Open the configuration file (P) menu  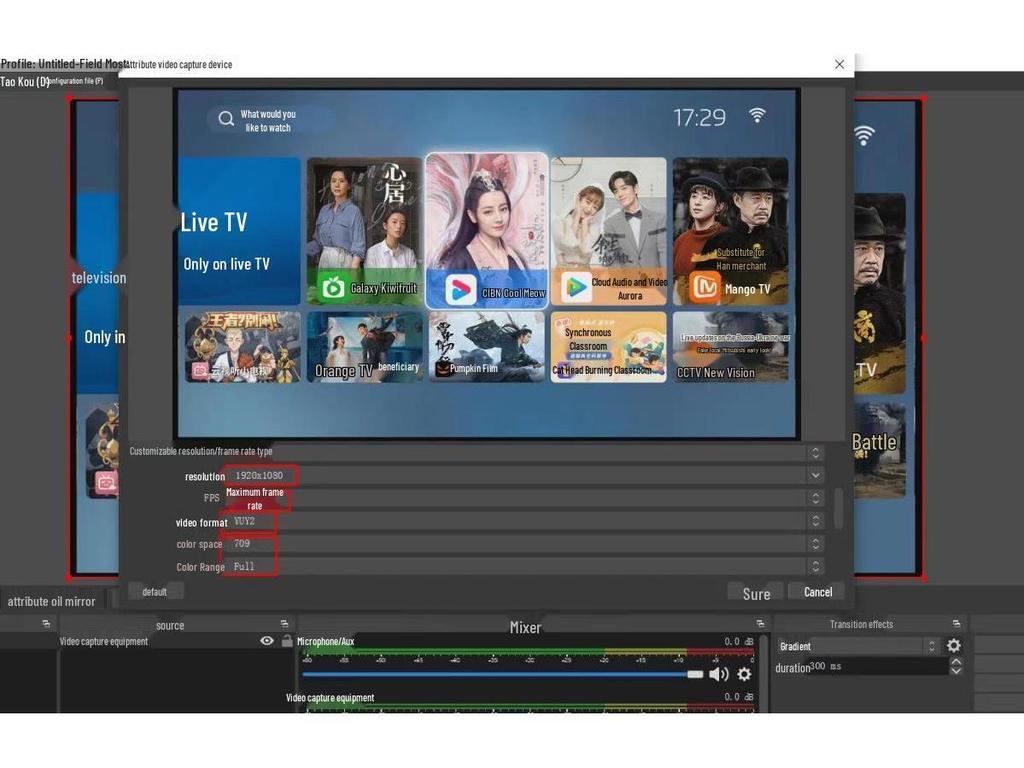coord(76,81)
